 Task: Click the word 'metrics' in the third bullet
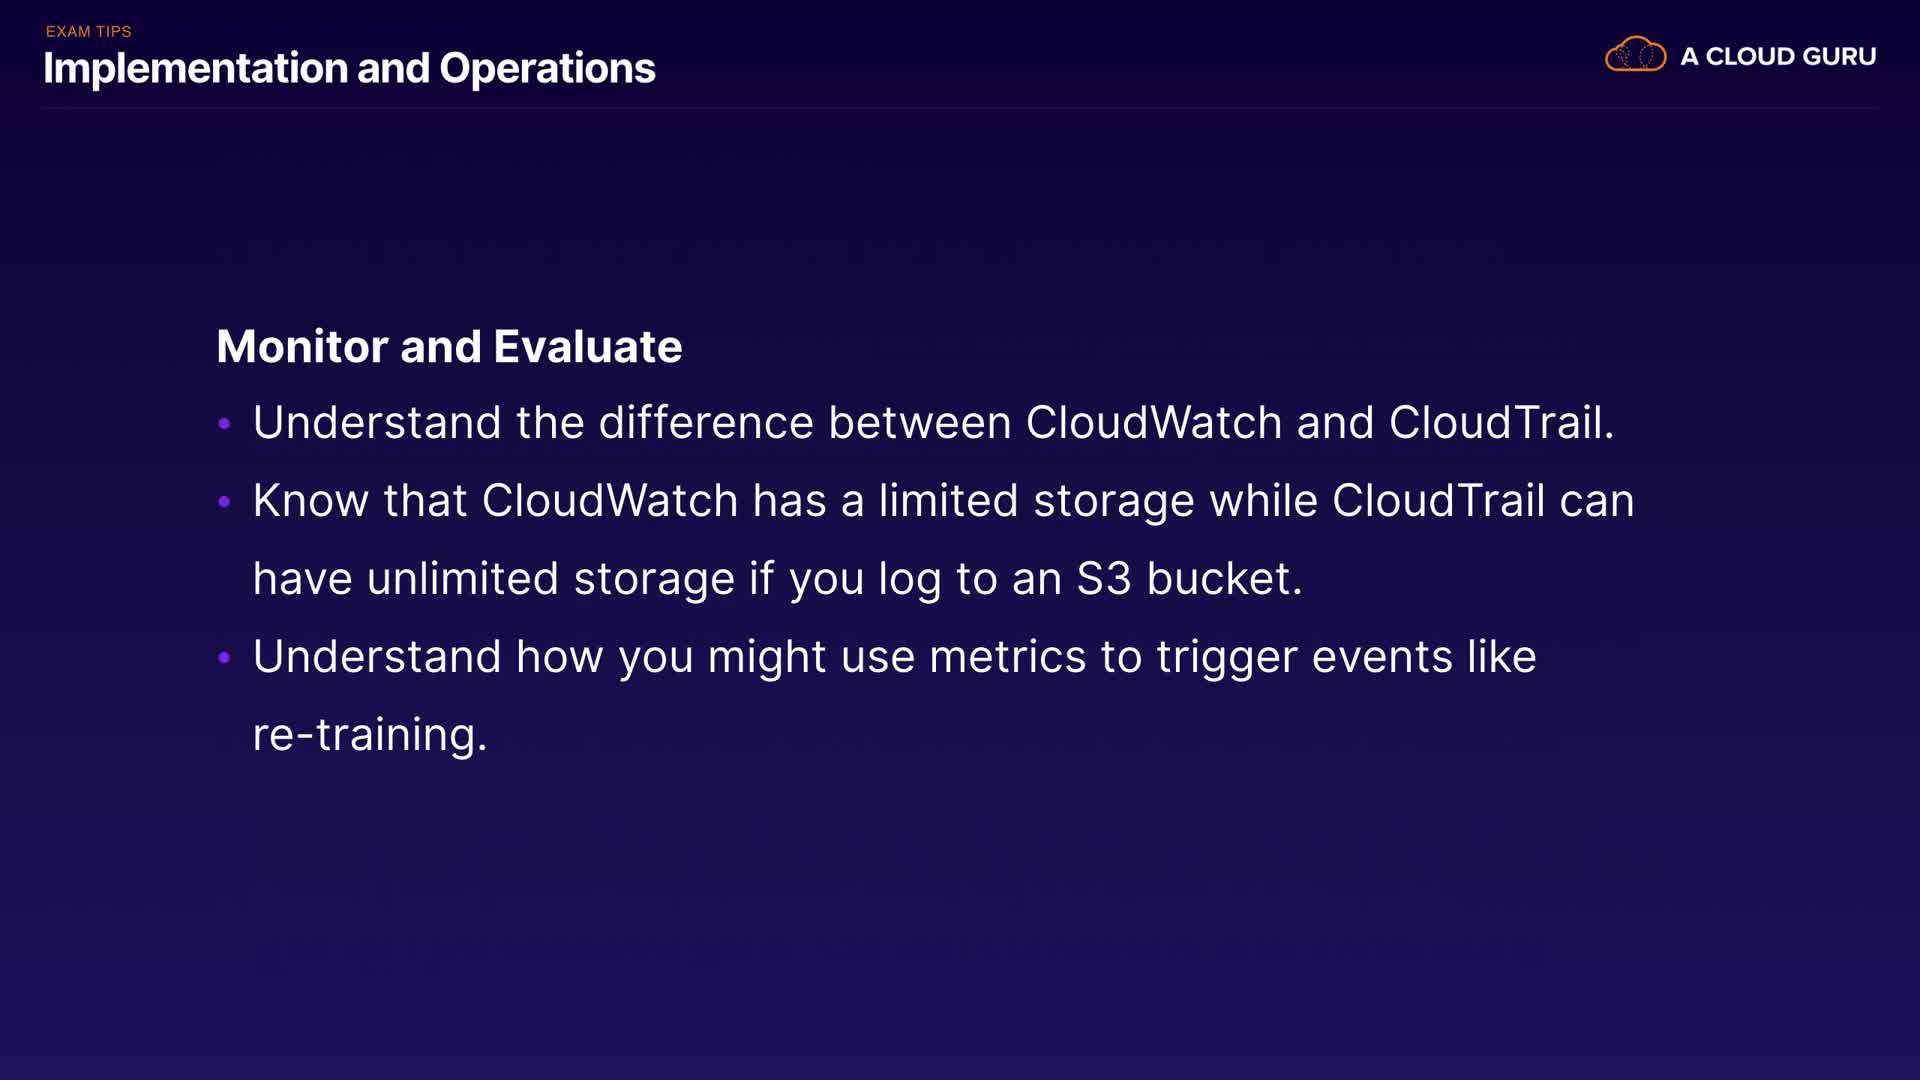pyautogui.click(x=1007, y=657)
